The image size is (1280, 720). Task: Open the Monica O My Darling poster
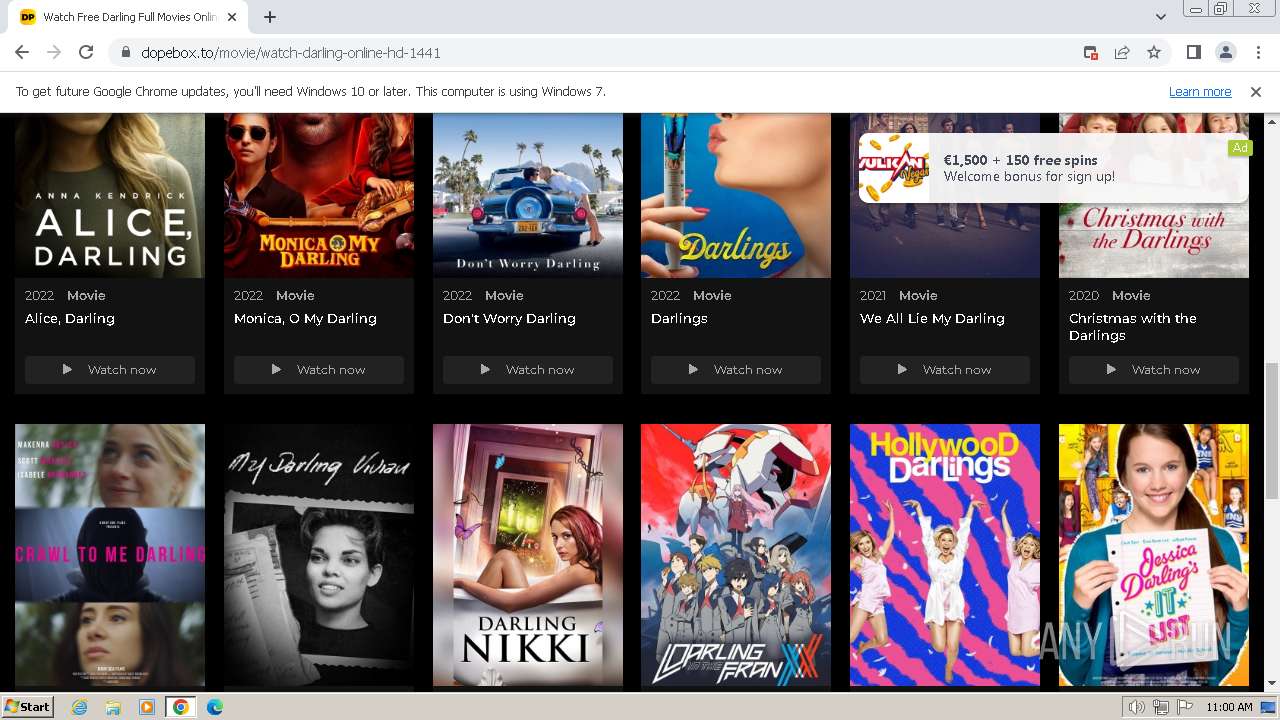319,195
